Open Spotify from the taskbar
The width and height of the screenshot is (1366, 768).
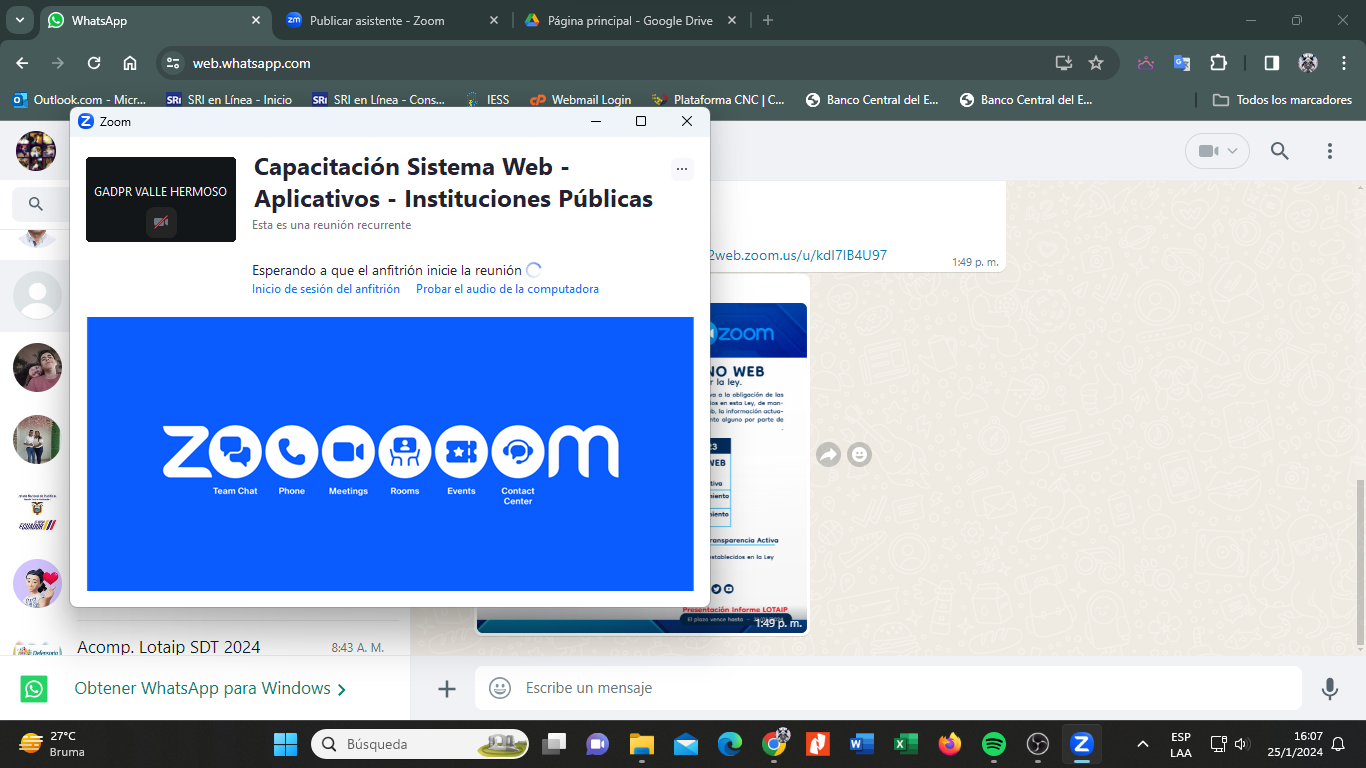coord(993,744)
